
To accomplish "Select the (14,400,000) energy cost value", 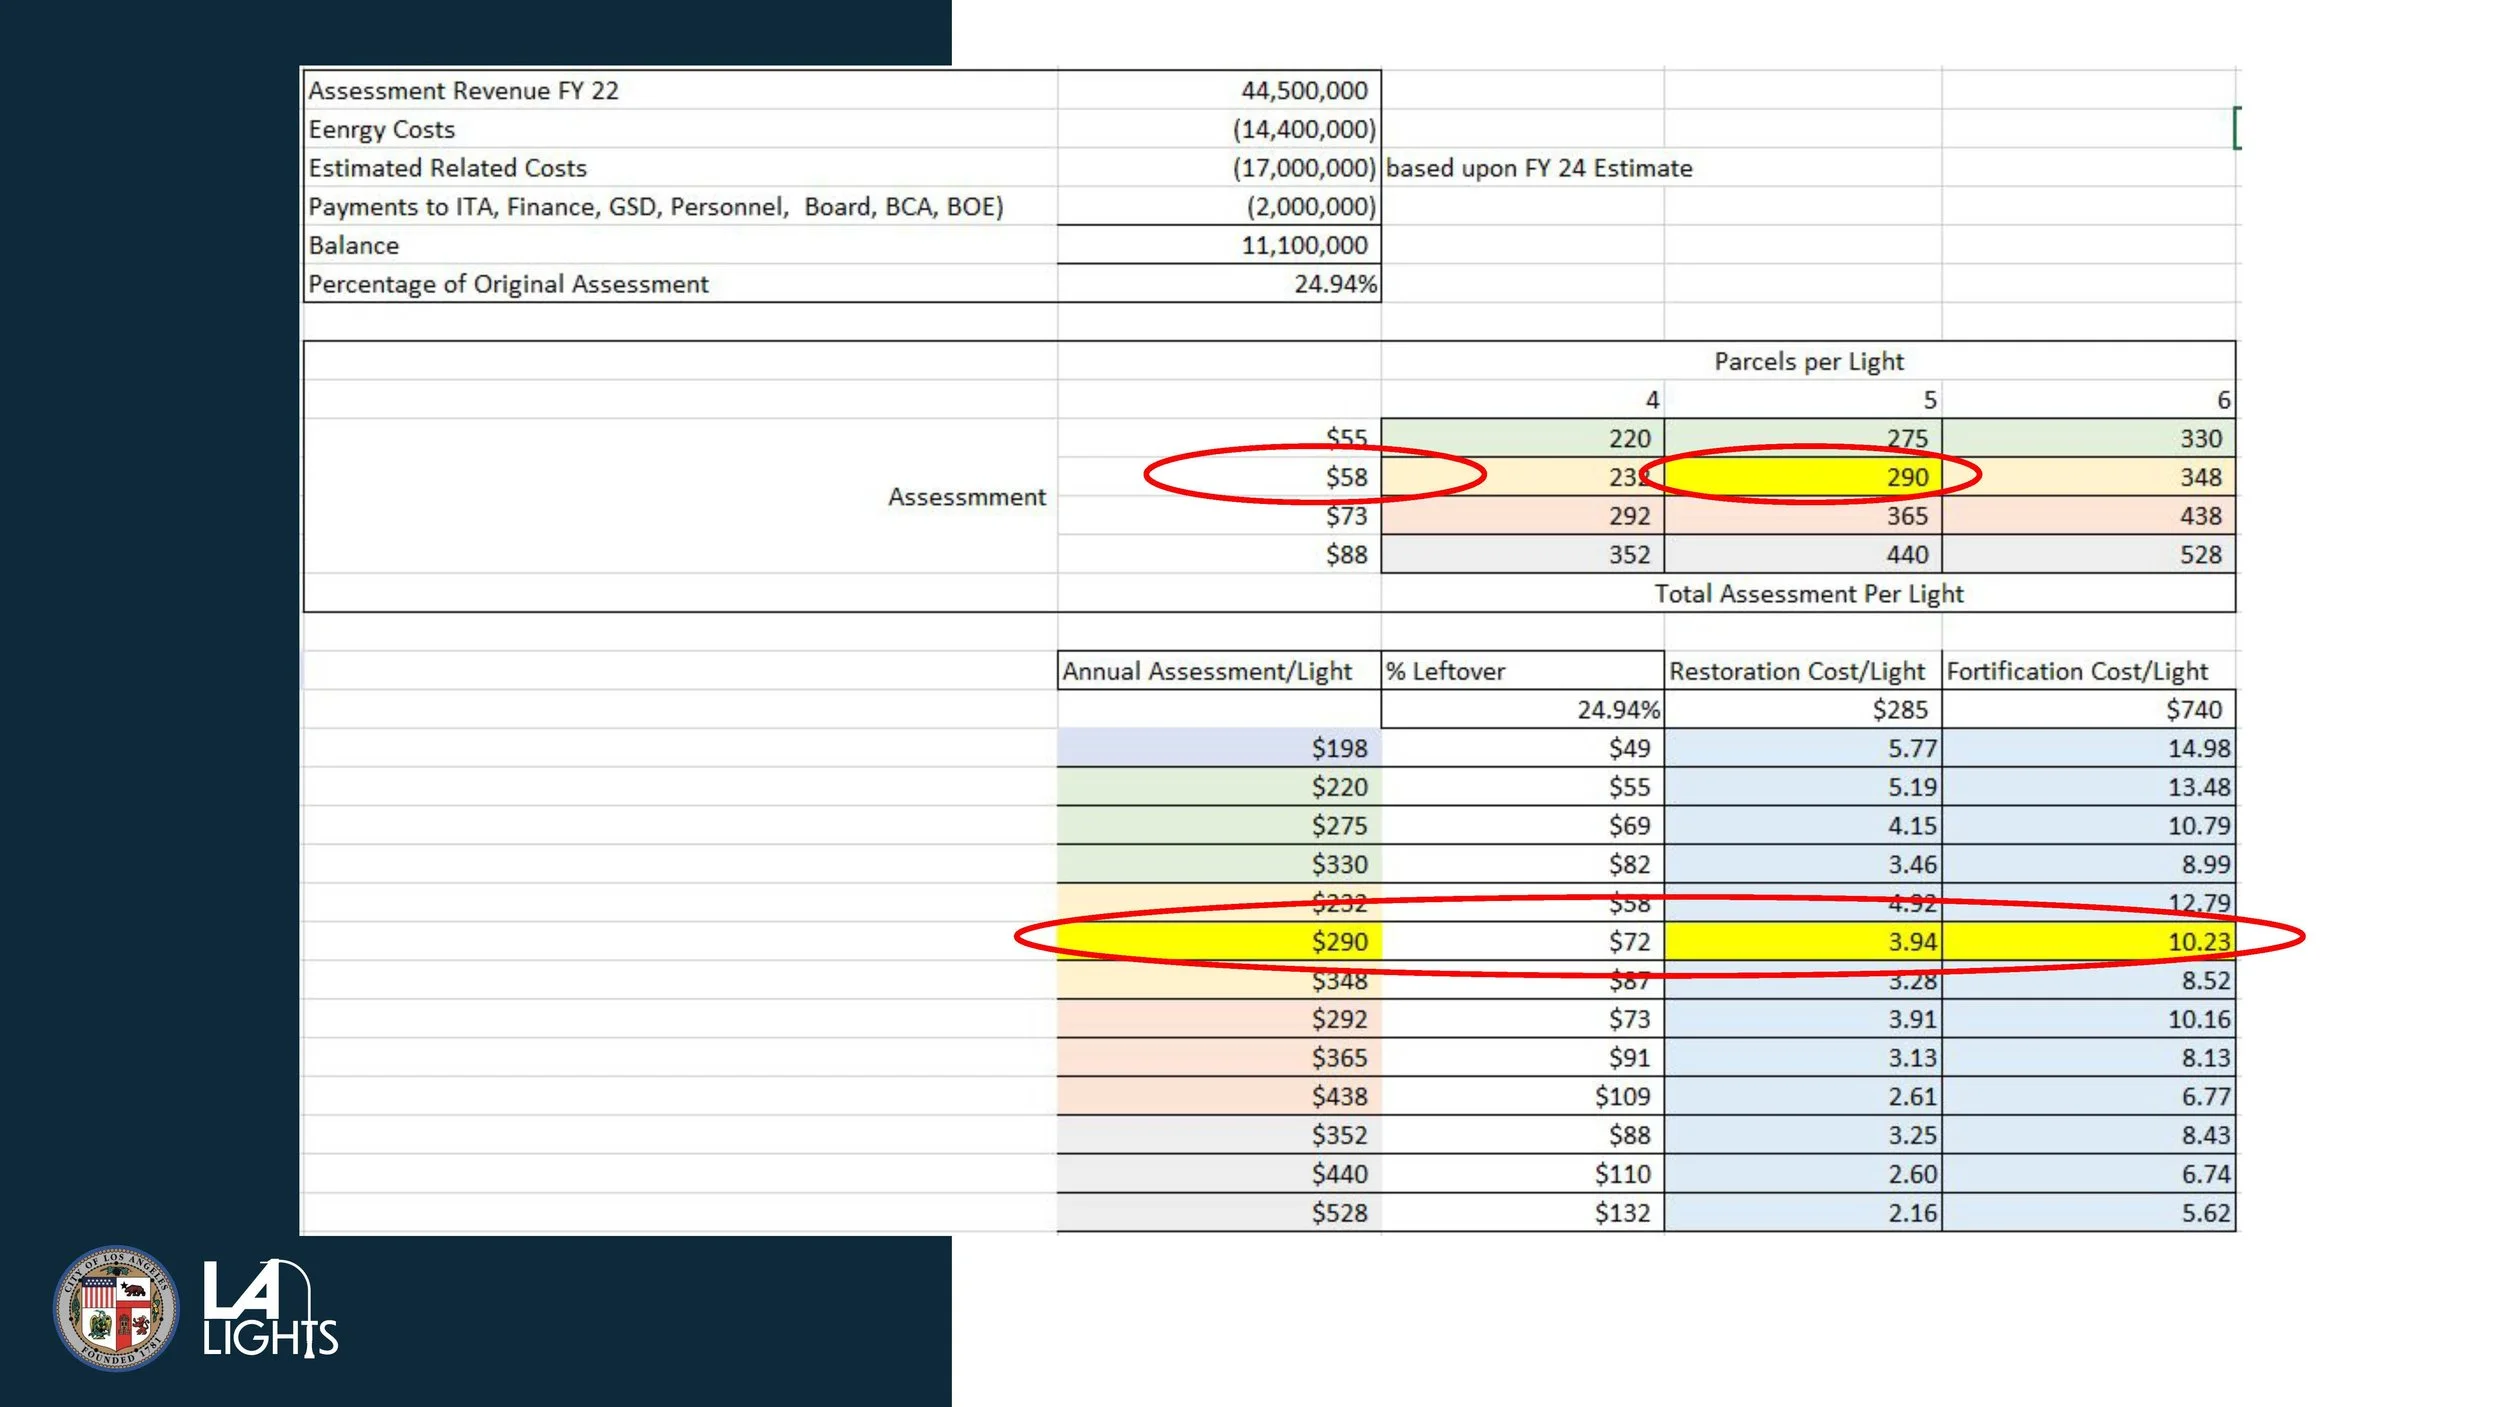I will (1219, 129).
